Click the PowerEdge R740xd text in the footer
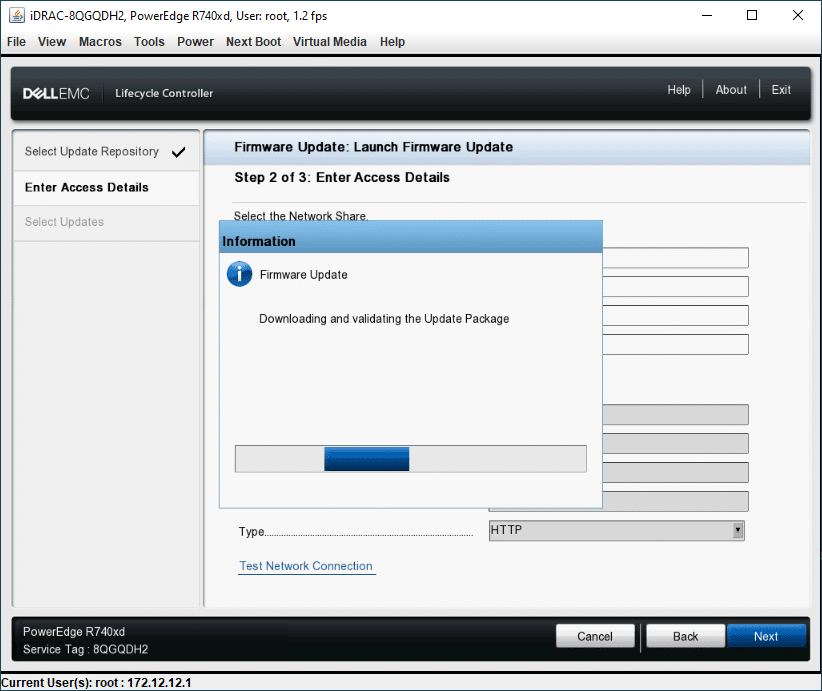This screenshot has height=691, width=822. (74, 632)
